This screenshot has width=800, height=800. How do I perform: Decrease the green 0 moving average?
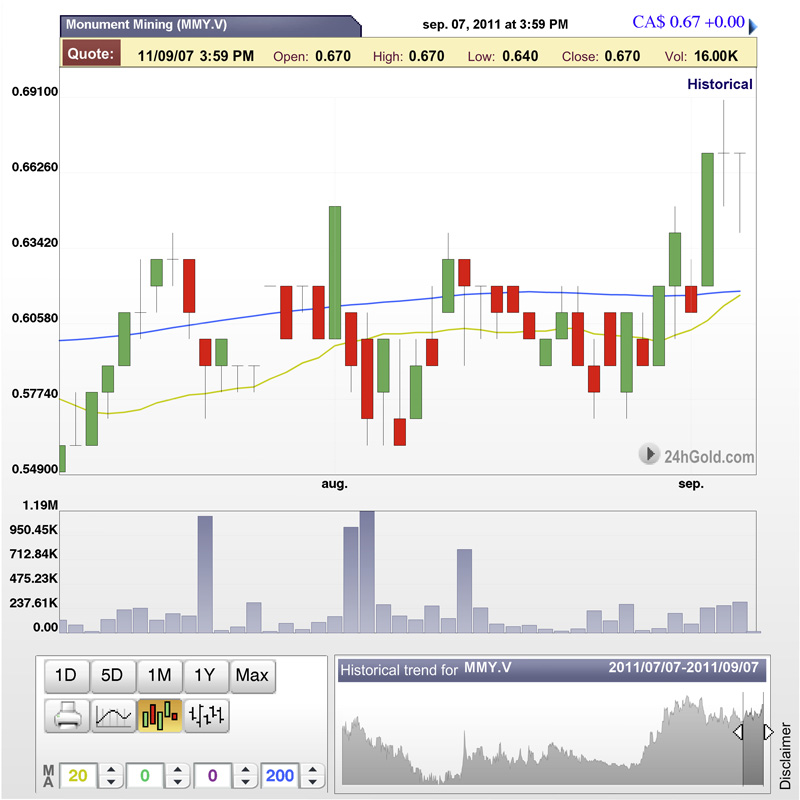[178, 782]
